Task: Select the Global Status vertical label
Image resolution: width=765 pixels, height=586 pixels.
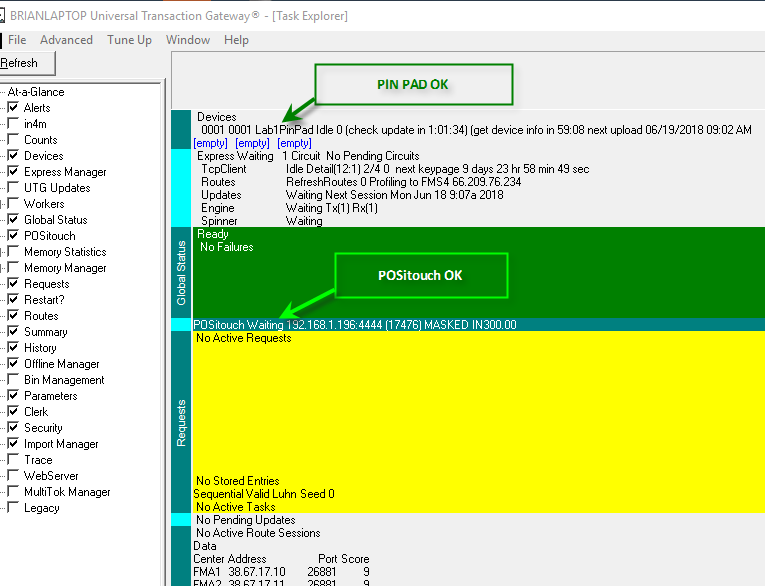Action: (x=181, y=272)
